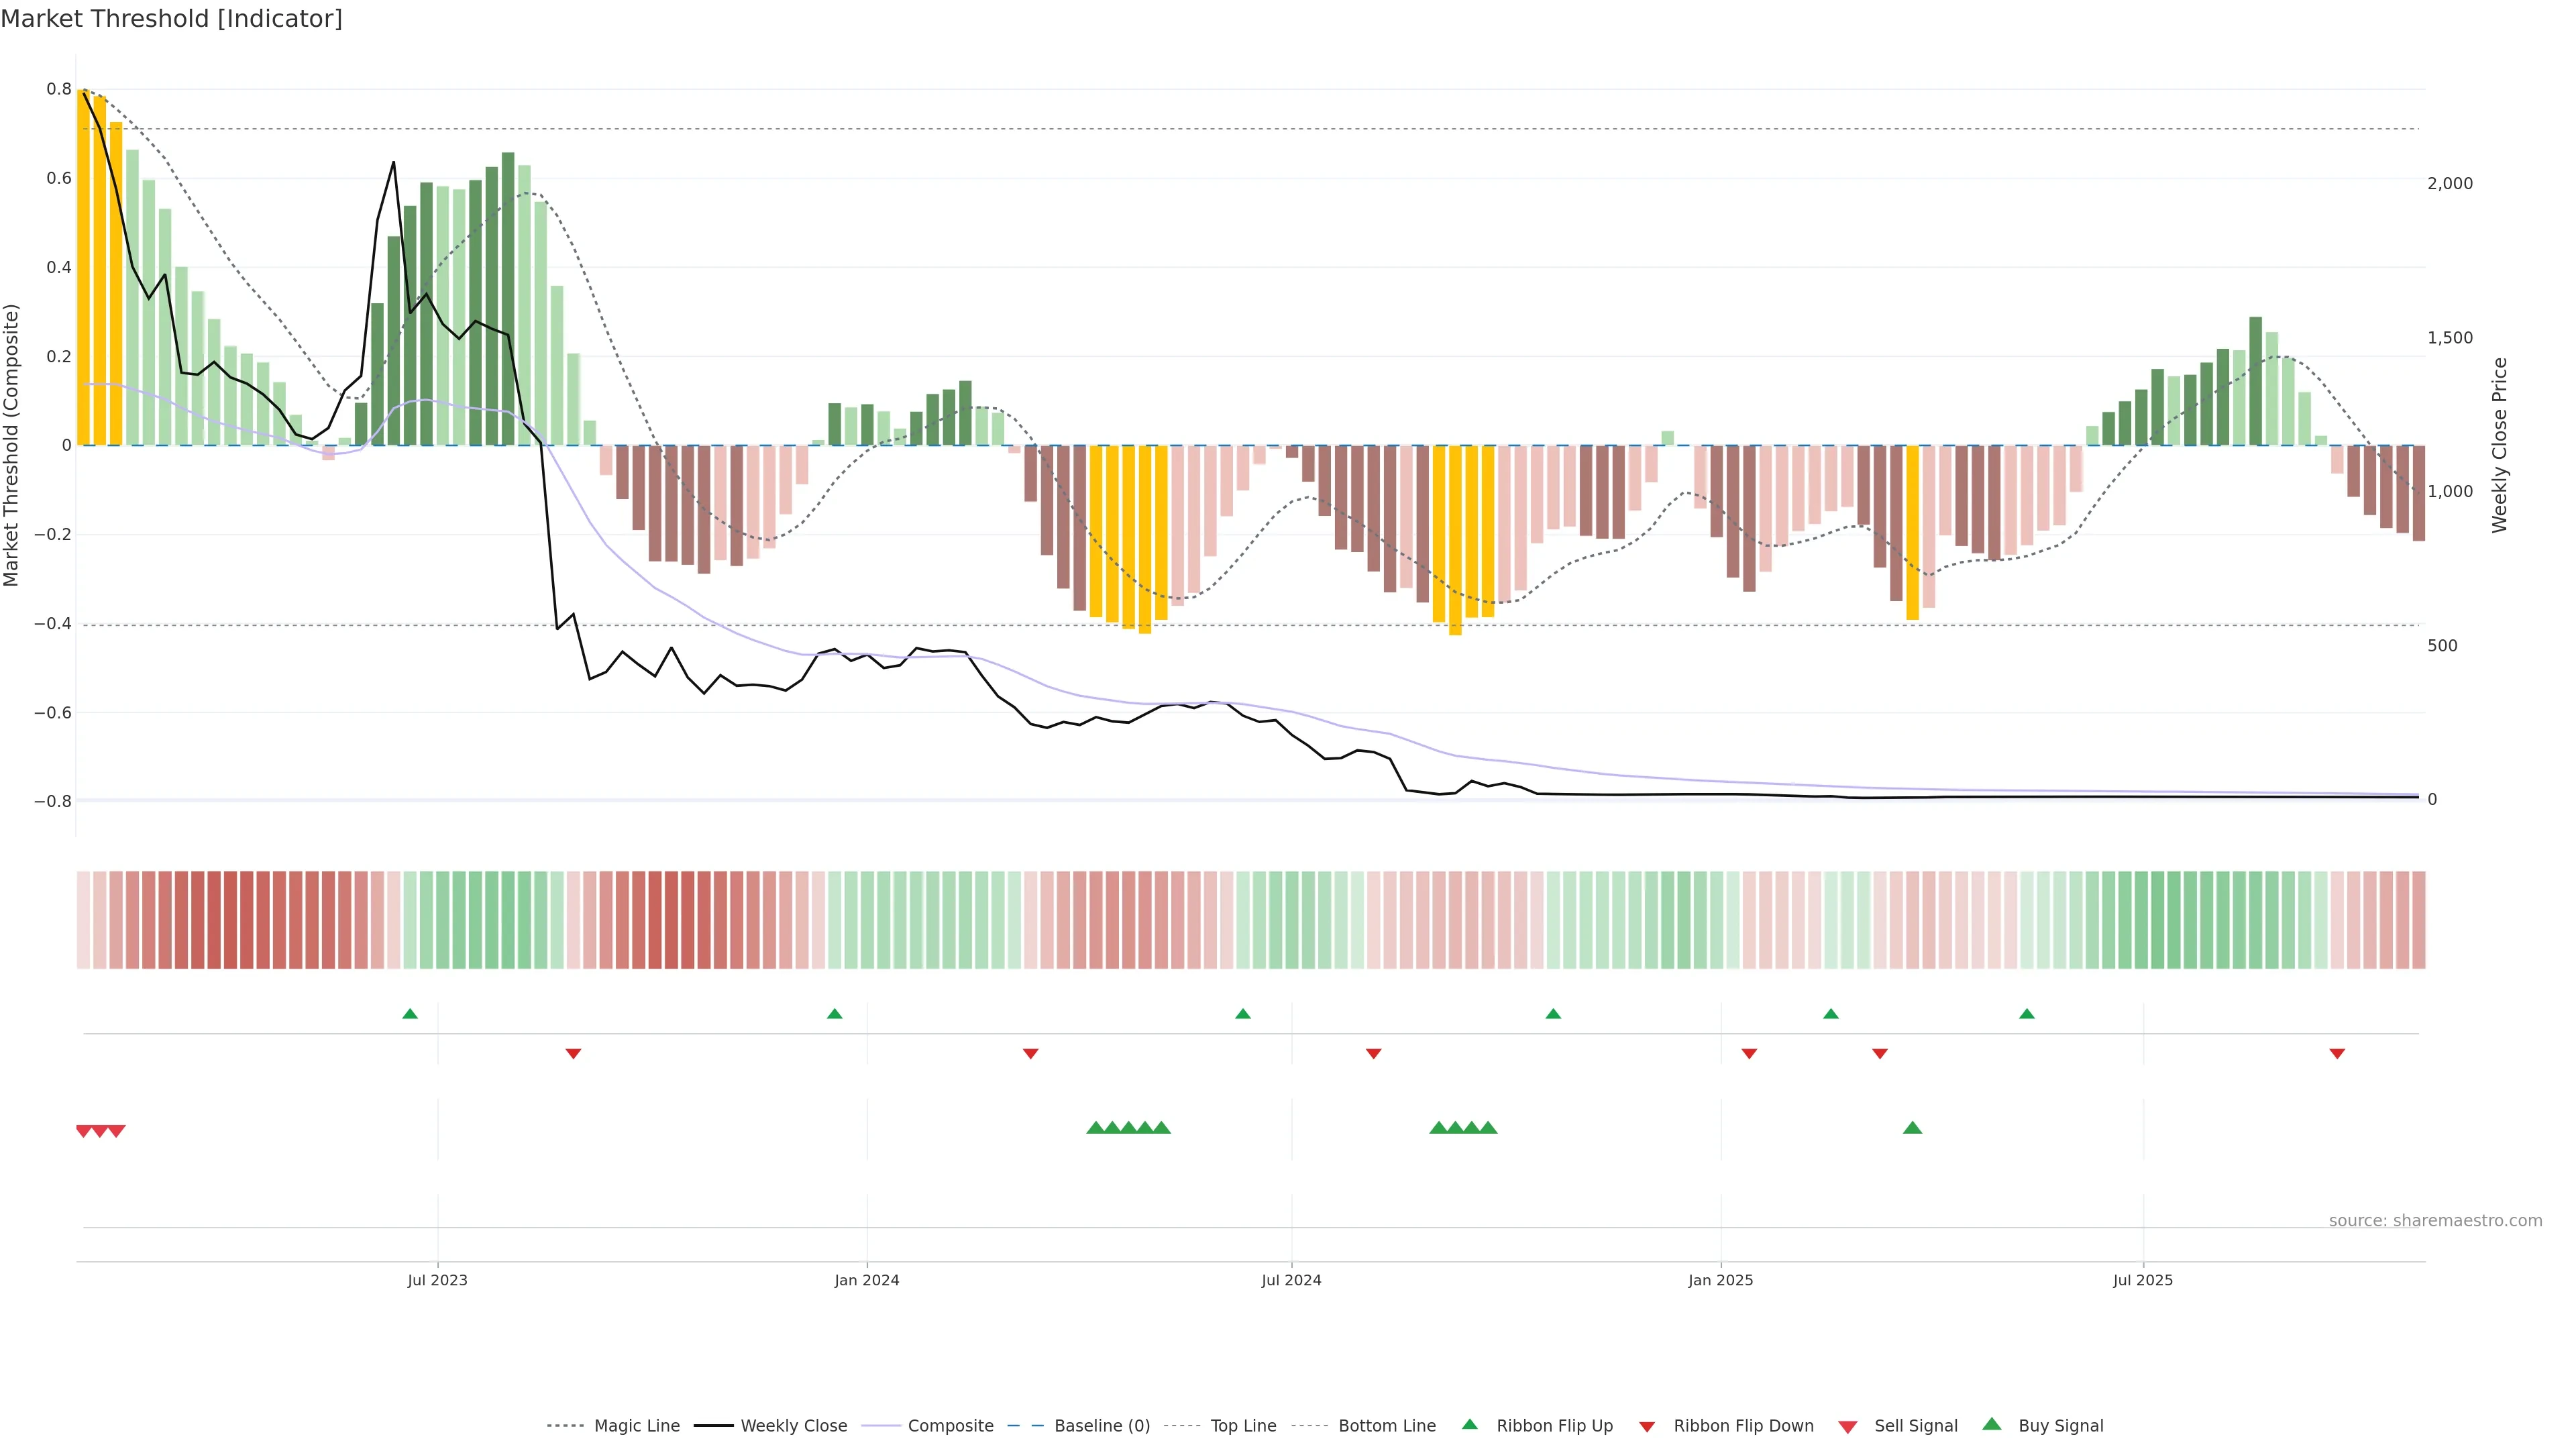Click the Sell Signal legend marker
The image size is (2576, 1449).
pos(1847,1426)
